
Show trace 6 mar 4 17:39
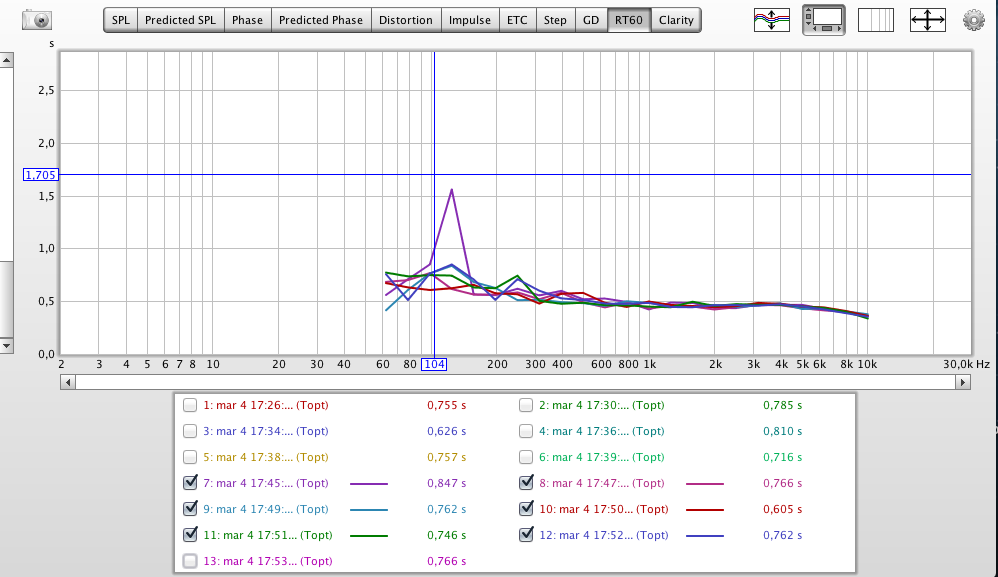pyautogui.click(x=526, y=457)
